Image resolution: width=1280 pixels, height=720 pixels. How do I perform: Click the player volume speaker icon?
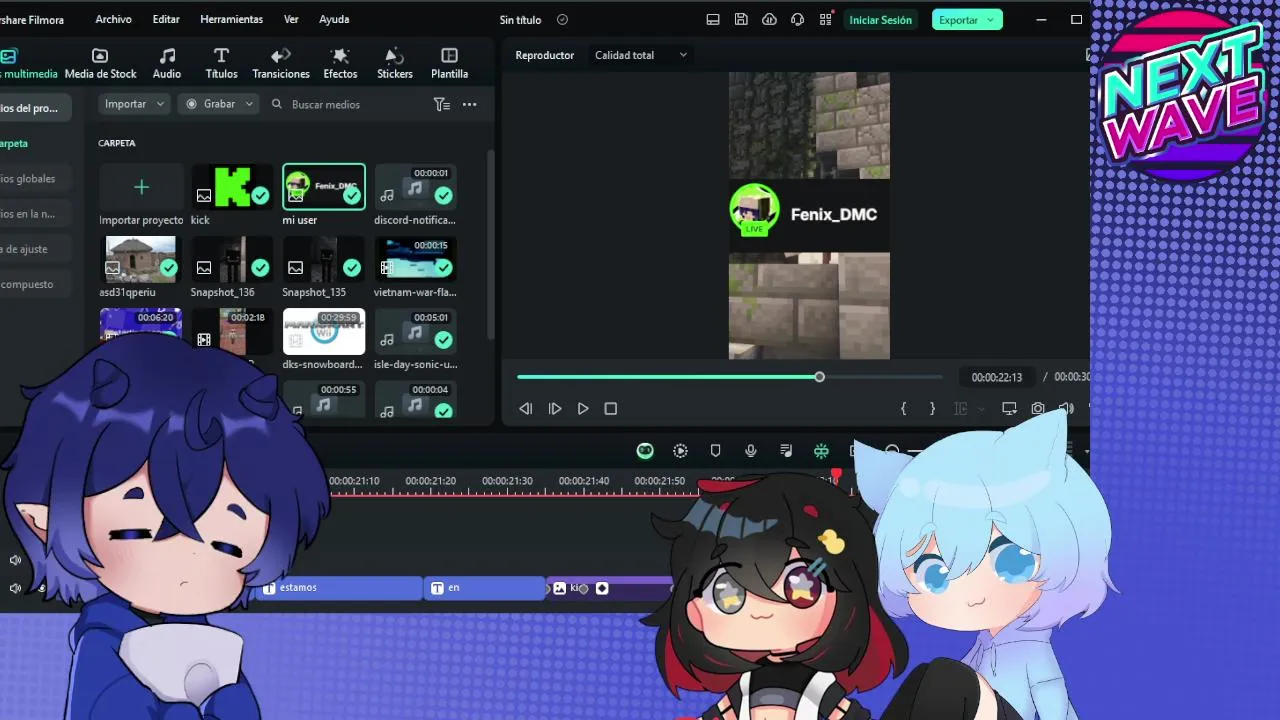1066,408
